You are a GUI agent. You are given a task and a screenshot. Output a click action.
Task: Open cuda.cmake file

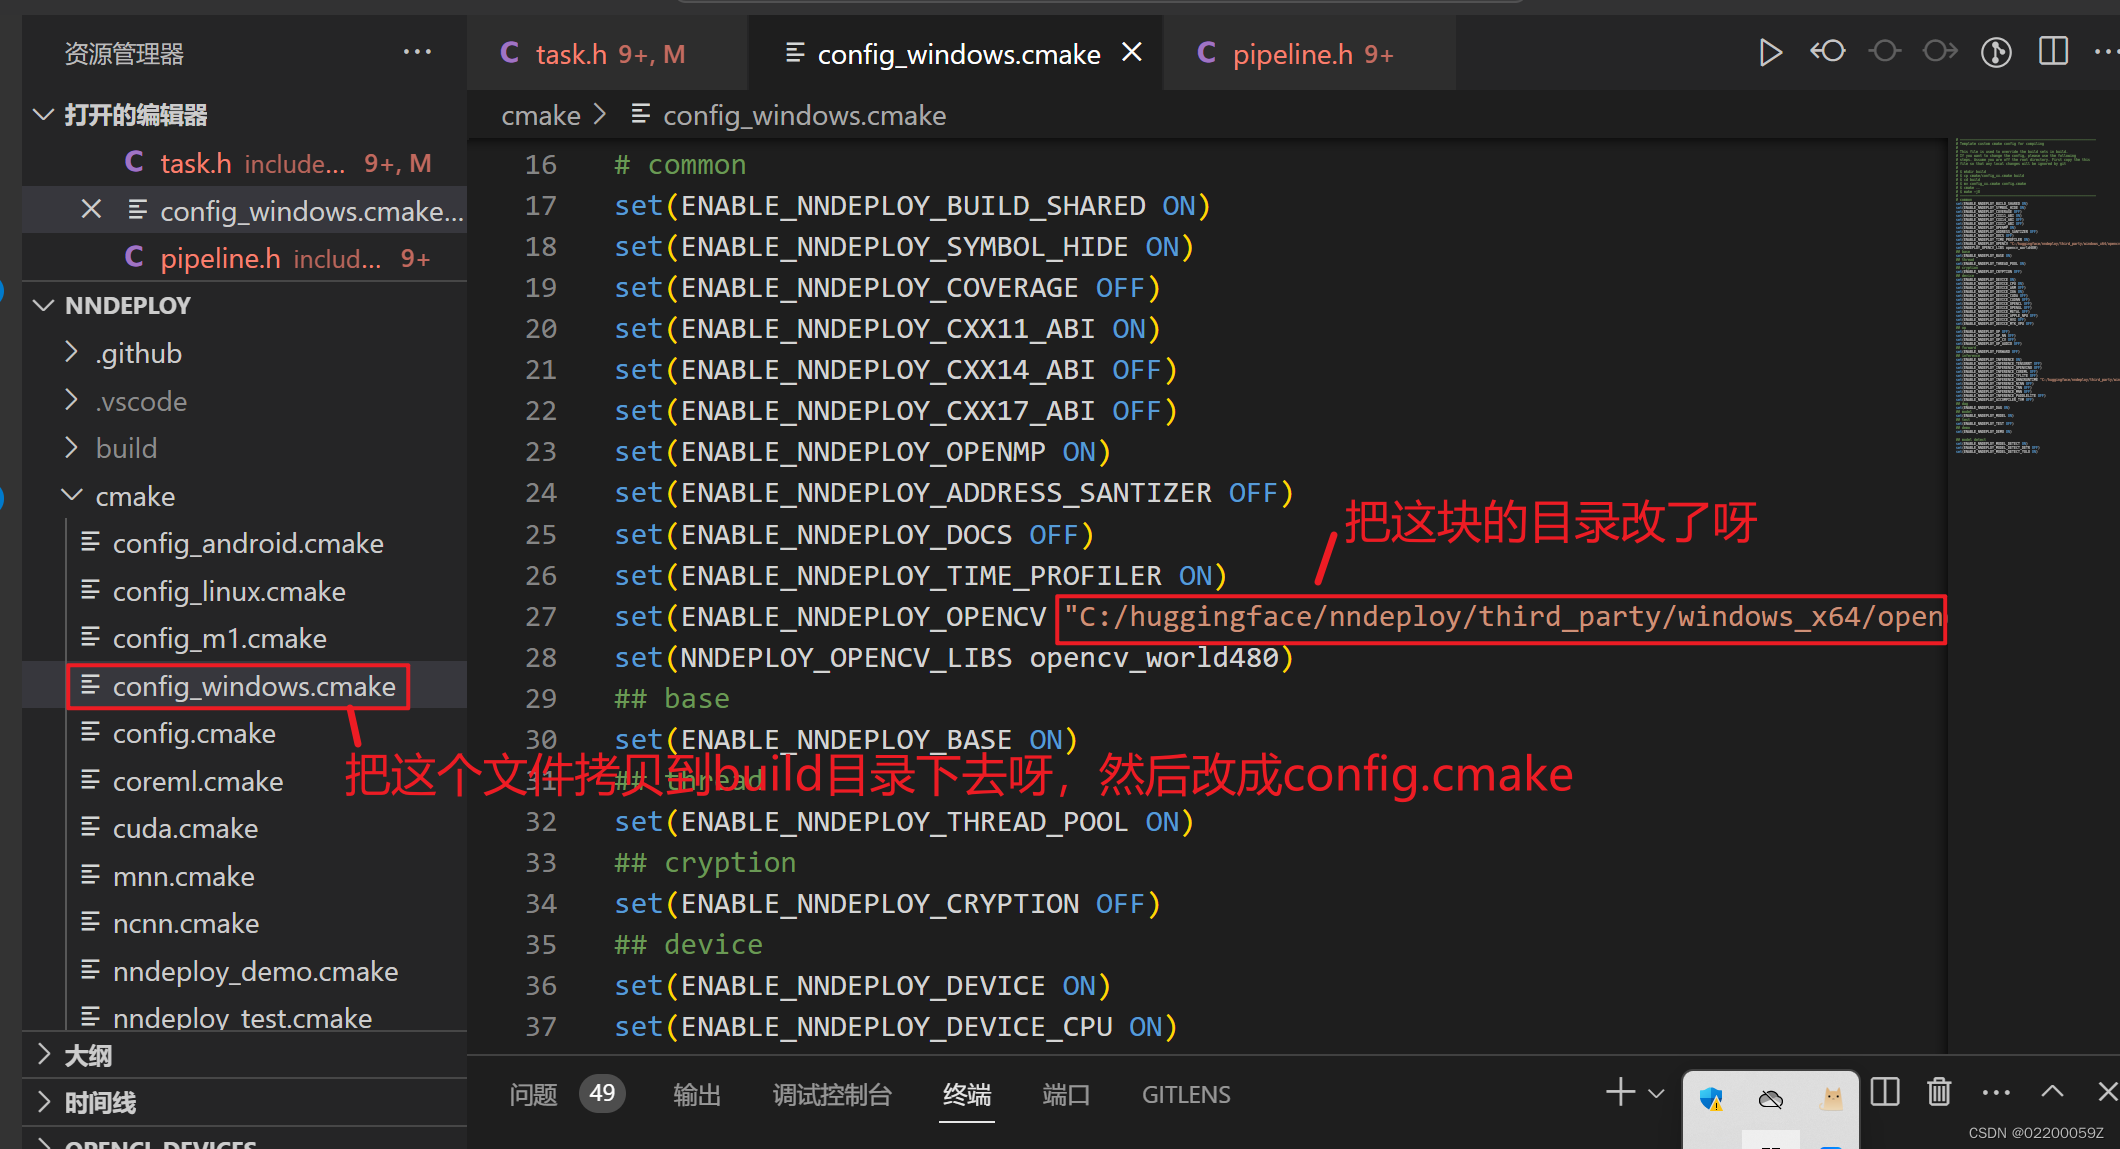coord(185,828)
